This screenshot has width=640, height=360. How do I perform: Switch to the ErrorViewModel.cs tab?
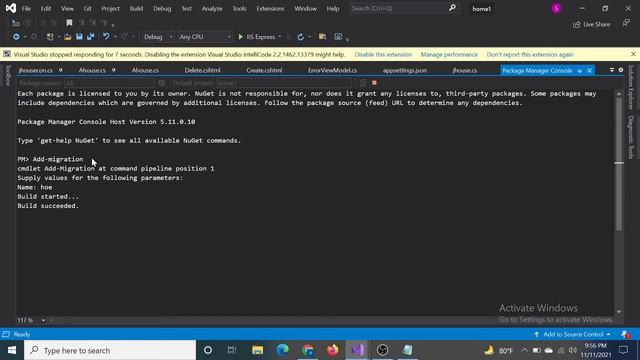click(x=332, y=70)
